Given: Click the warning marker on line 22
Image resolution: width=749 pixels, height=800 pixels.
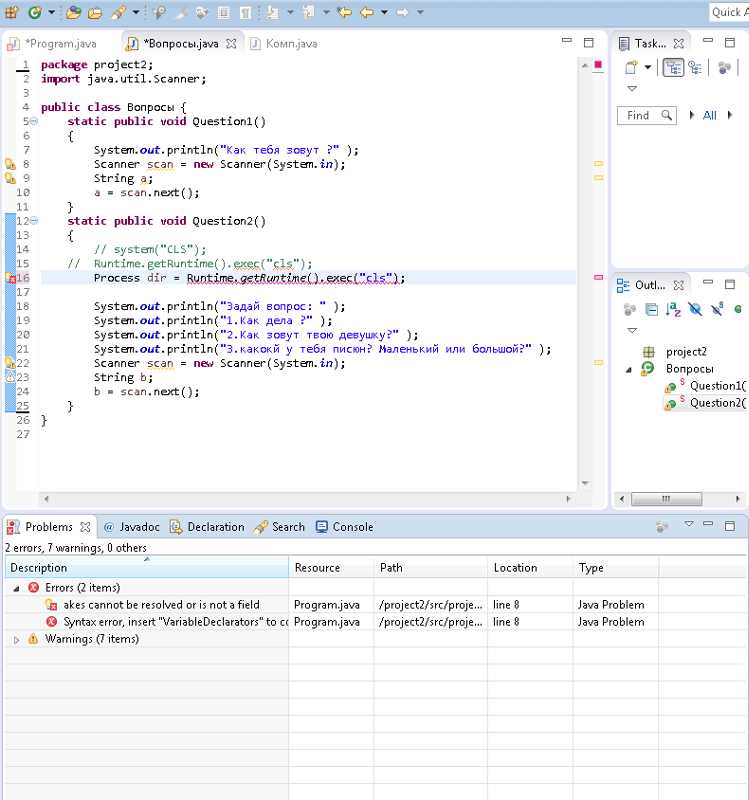Looking at the screenshot, I should point(10,363).
